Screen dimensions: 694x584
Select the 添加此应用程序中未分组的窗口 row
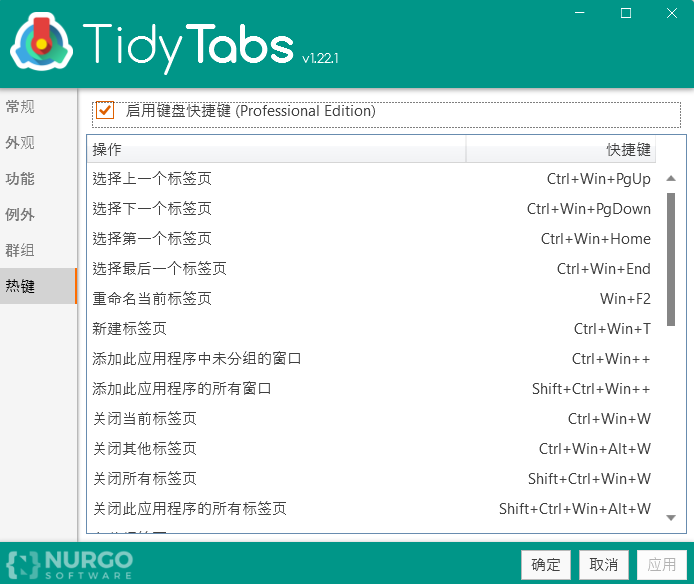point(371,359)
